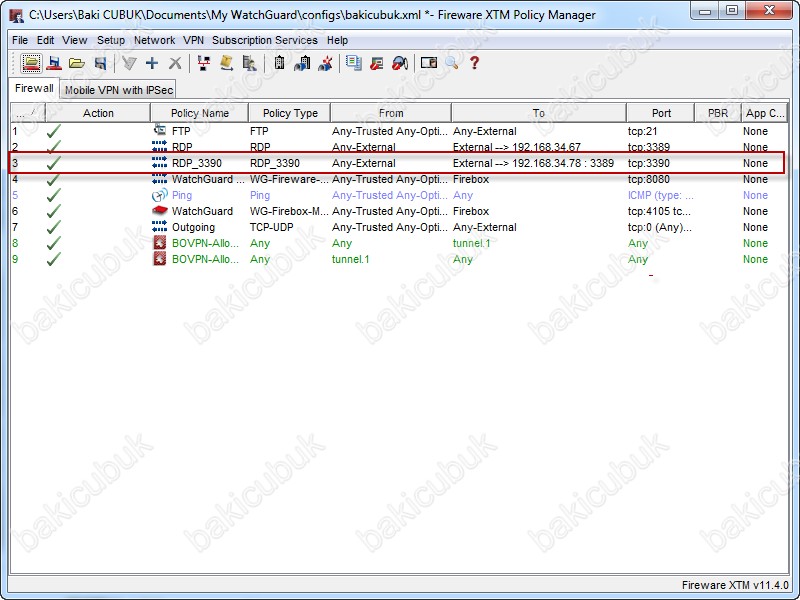Click the tunnel.1 source in BOVPN row 9
The image size is (800, 600).
(x=351, y=259)
